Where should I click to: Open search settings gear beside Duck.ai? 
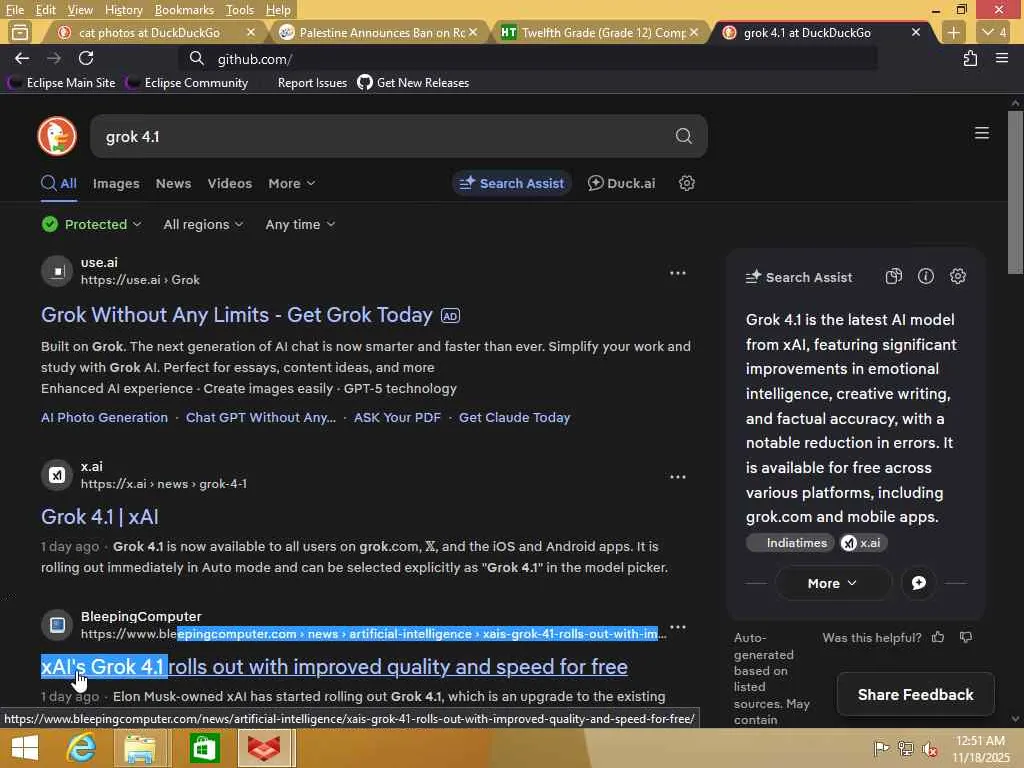(x=686, y=184)
